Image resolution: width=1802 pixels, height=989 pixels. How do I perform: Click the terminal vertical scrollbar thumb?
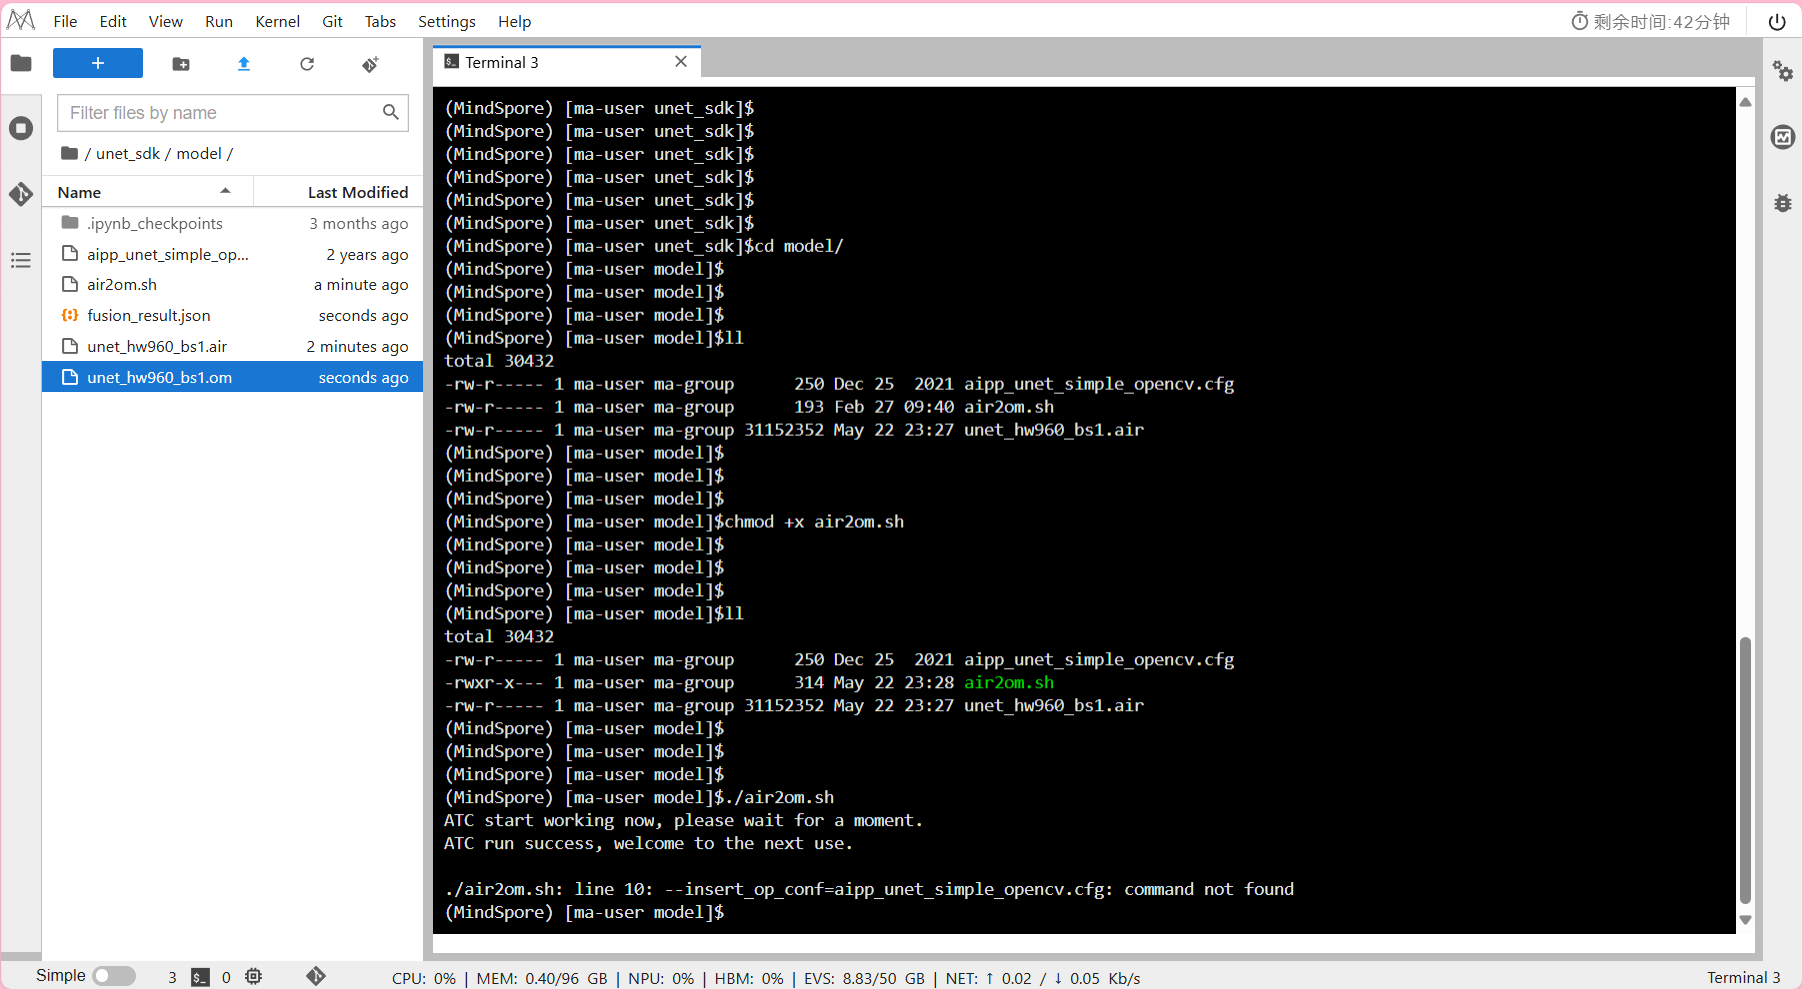pyautogui.click(x=1745, y=770)
